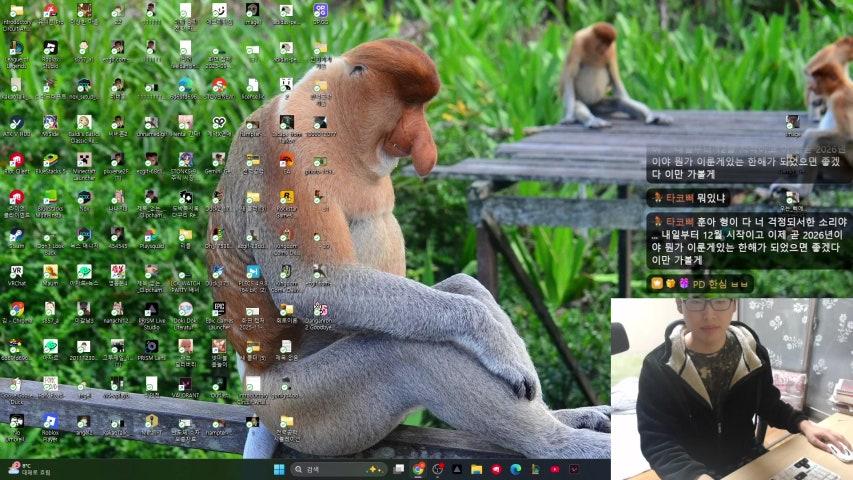Launch Steam from the desktop
Screen dimensions: 853x480
click(16, 234)
